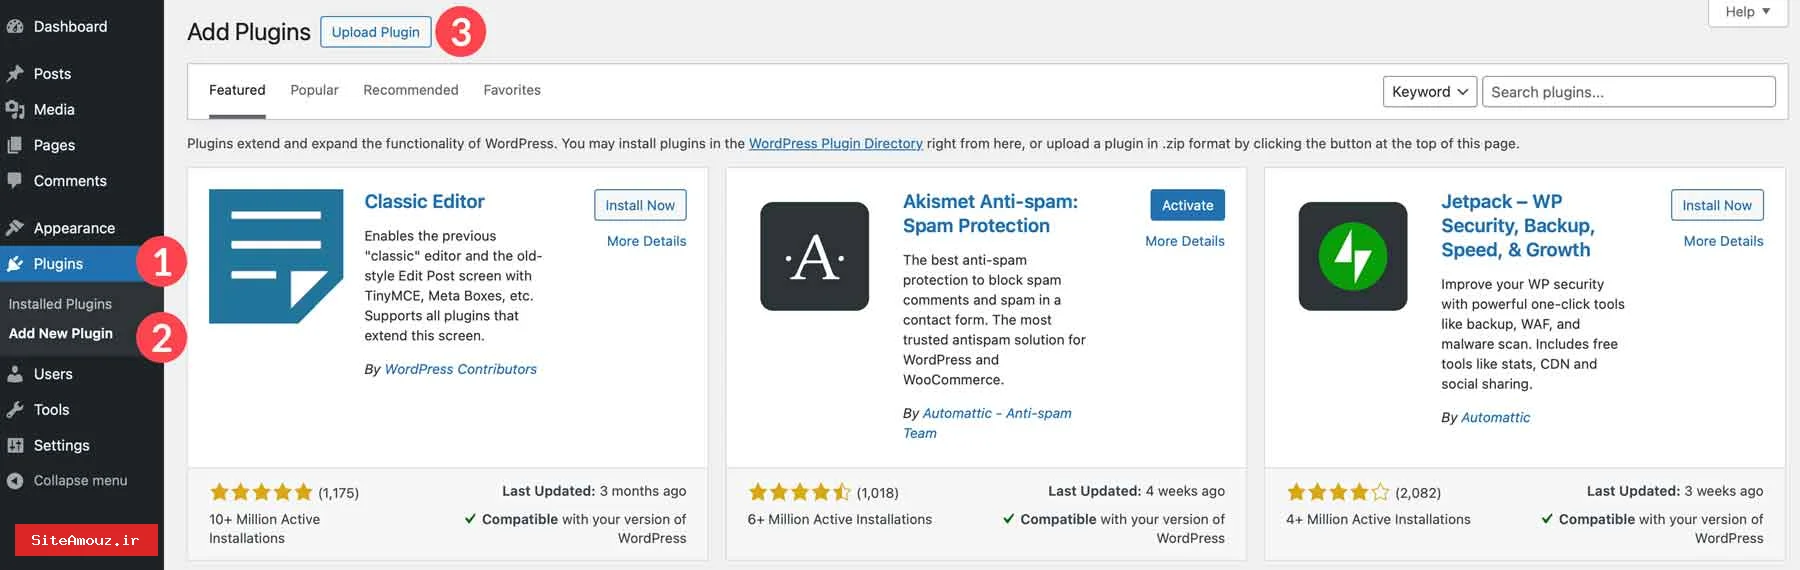
Task: Activate the Akismet Anti-spam plugin
Action: click(x=1187, y=205)
